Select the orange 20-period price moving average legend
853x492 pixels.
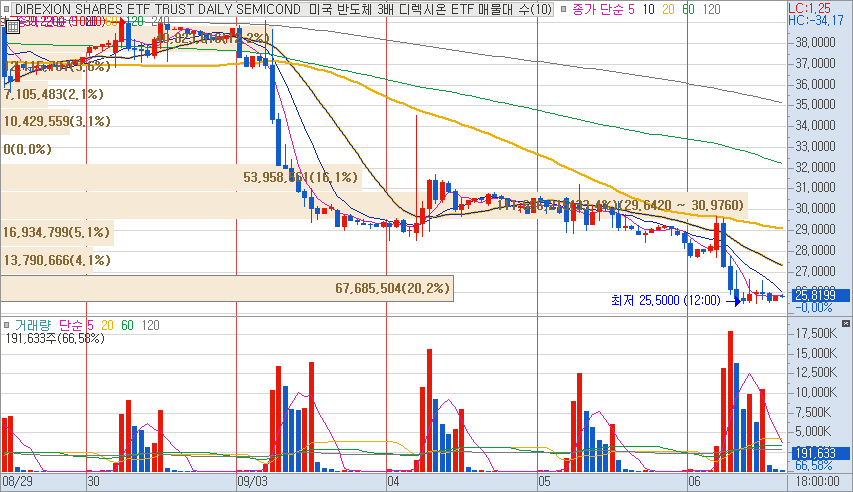(x=668, y=9)
